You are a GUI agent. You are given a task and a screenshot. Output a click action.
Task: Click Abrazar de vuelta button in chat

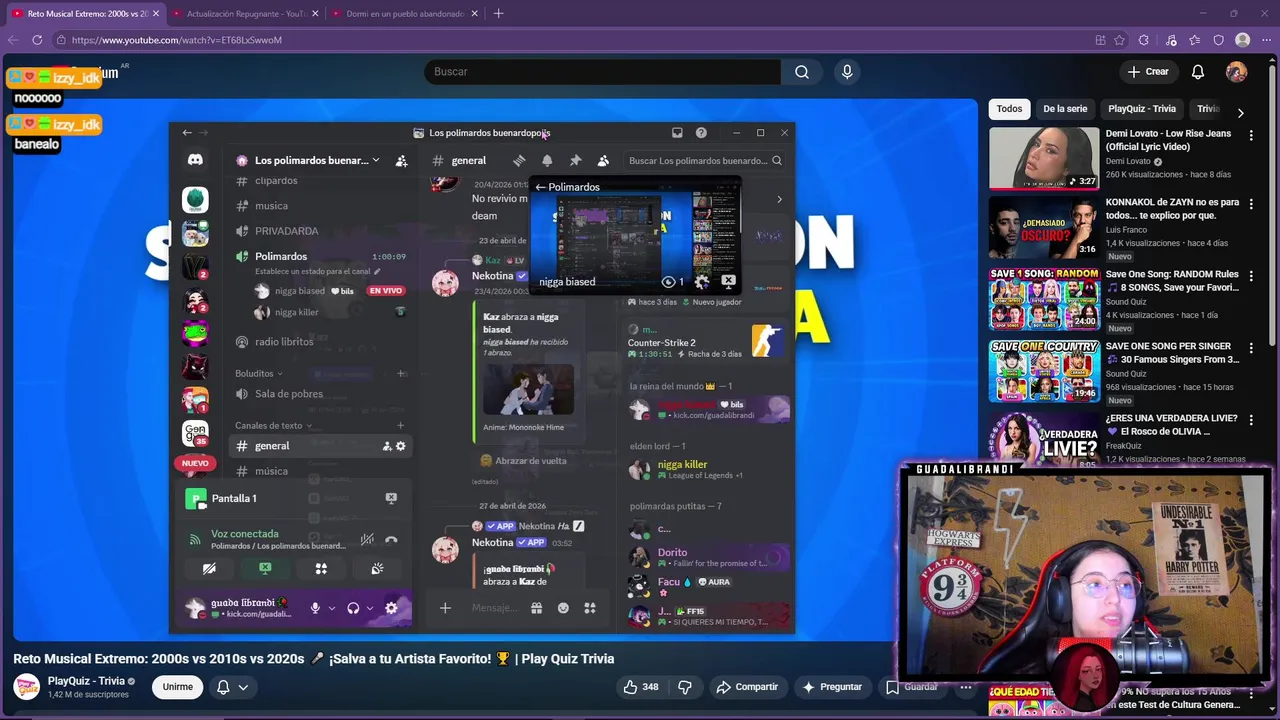point(523,461)
